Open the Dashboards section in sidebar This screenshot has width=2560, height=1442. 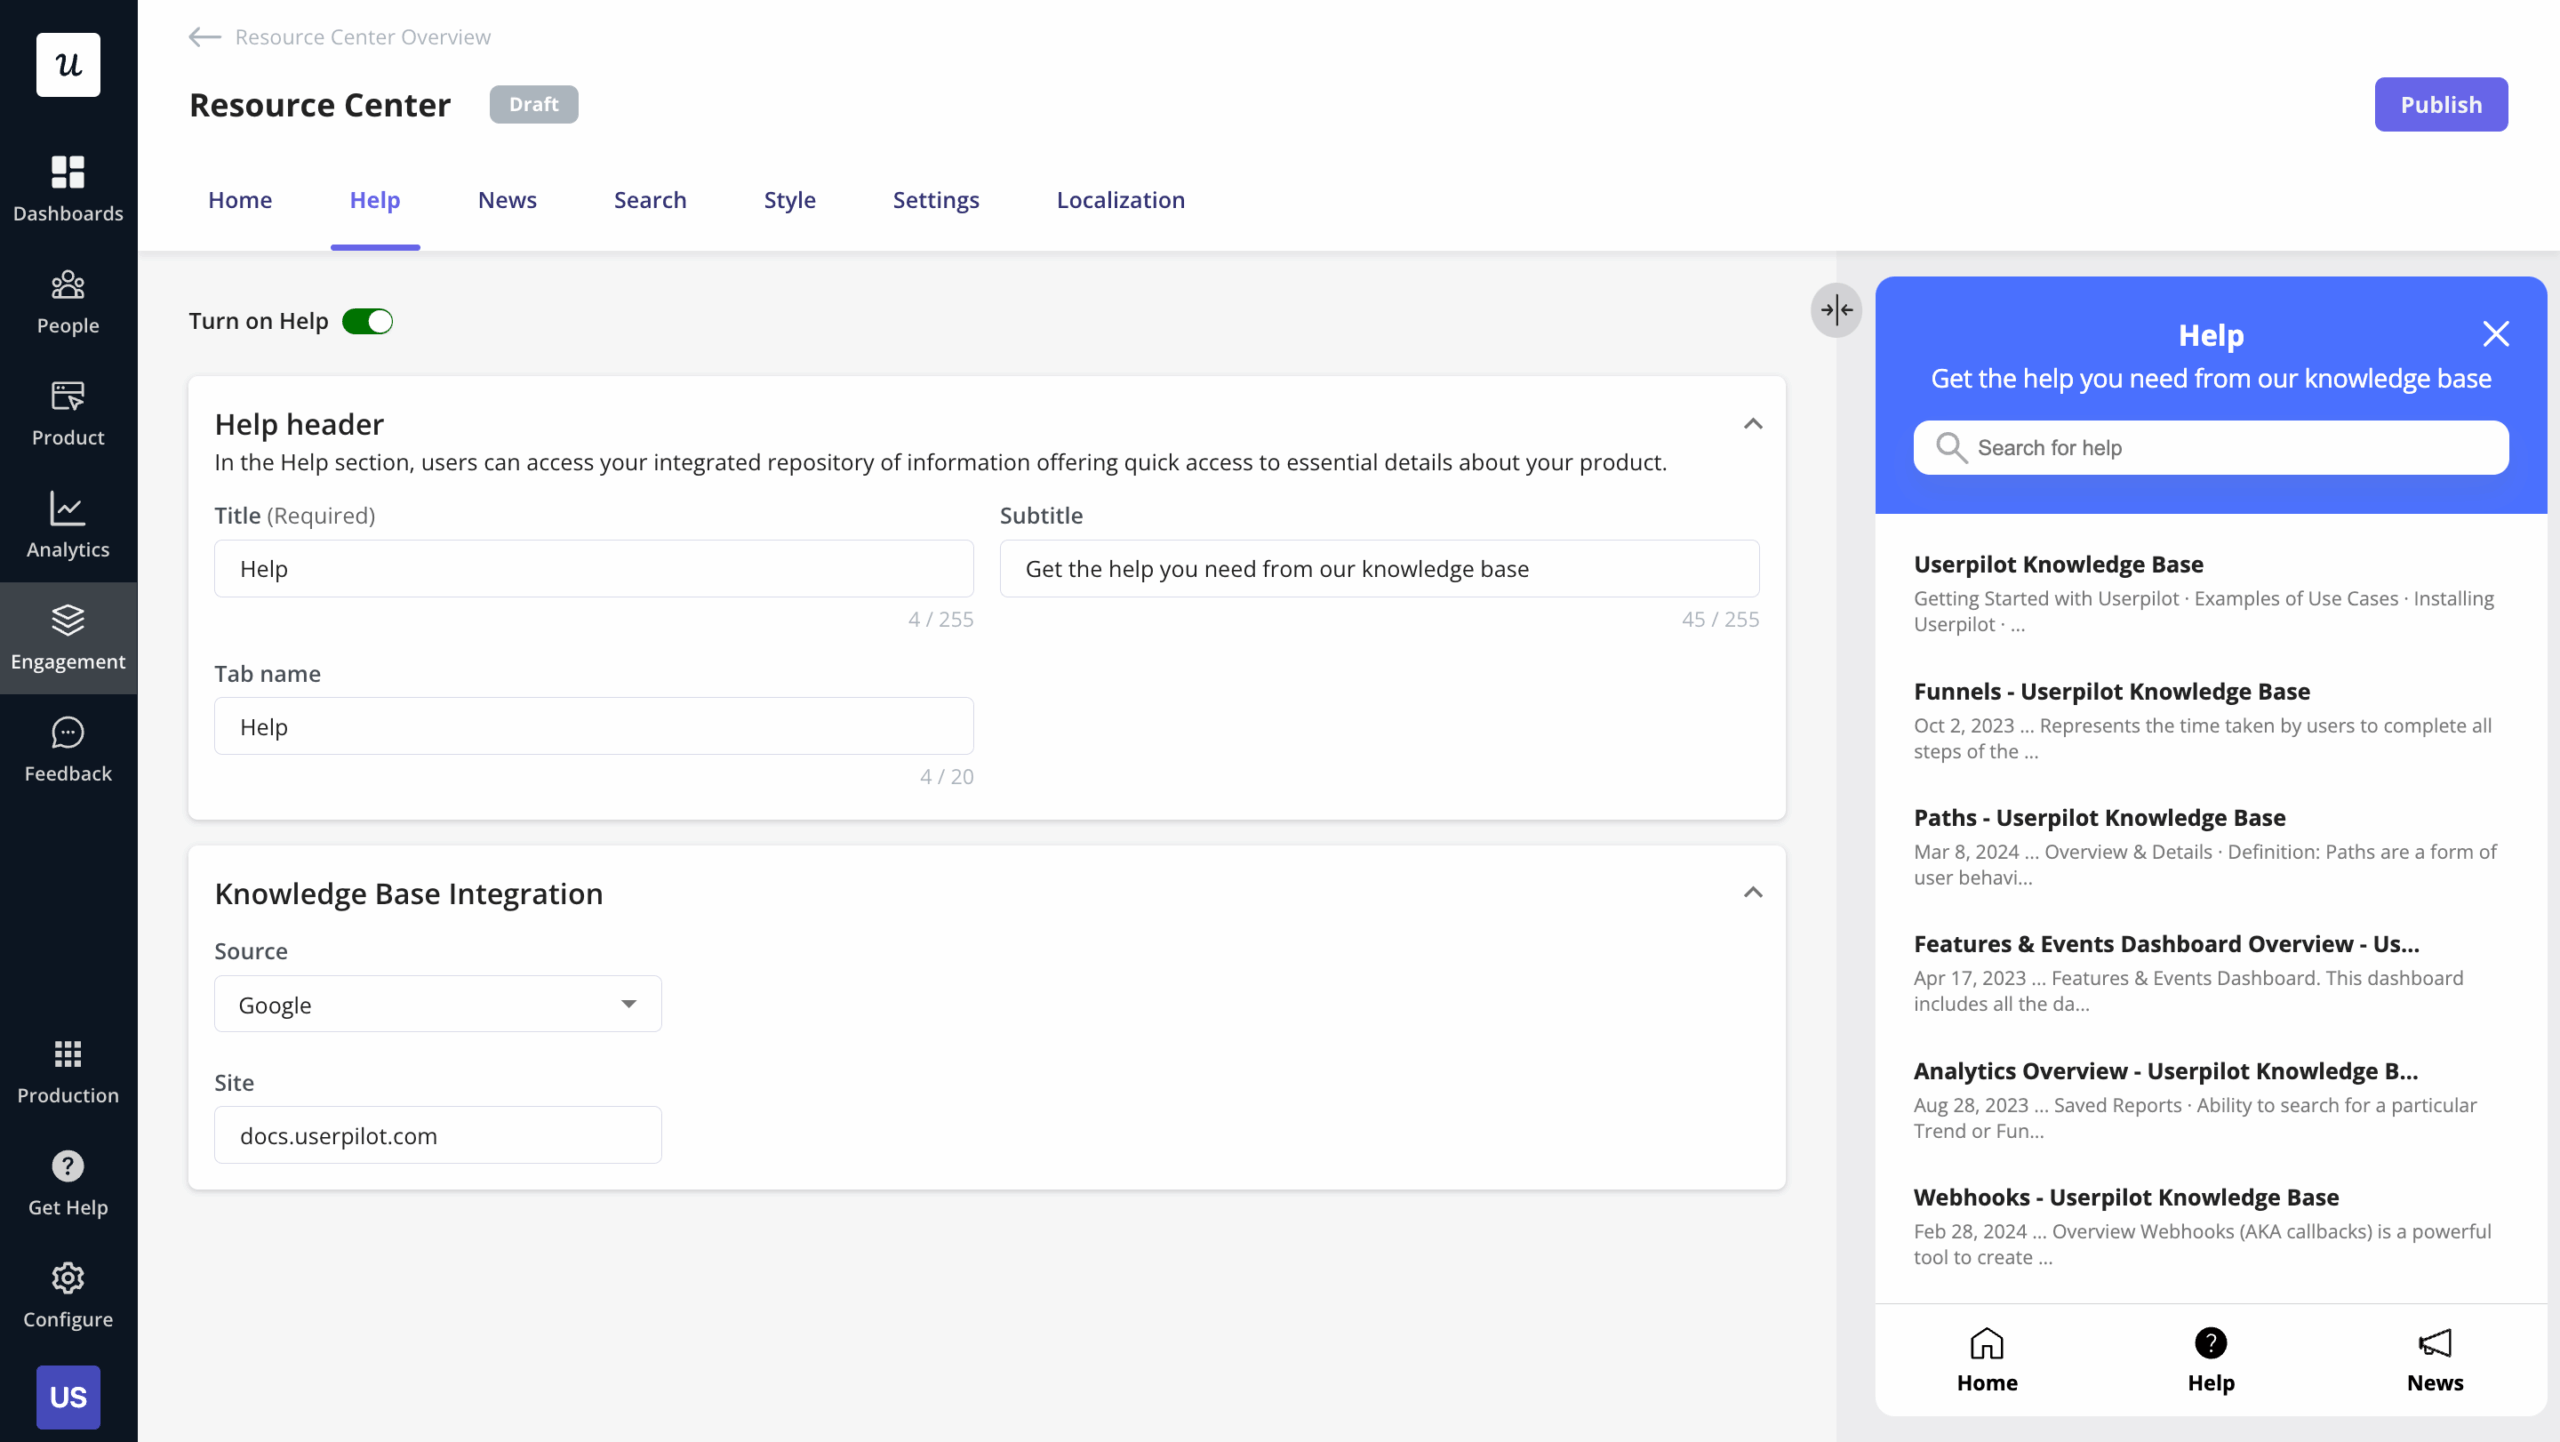67,187
